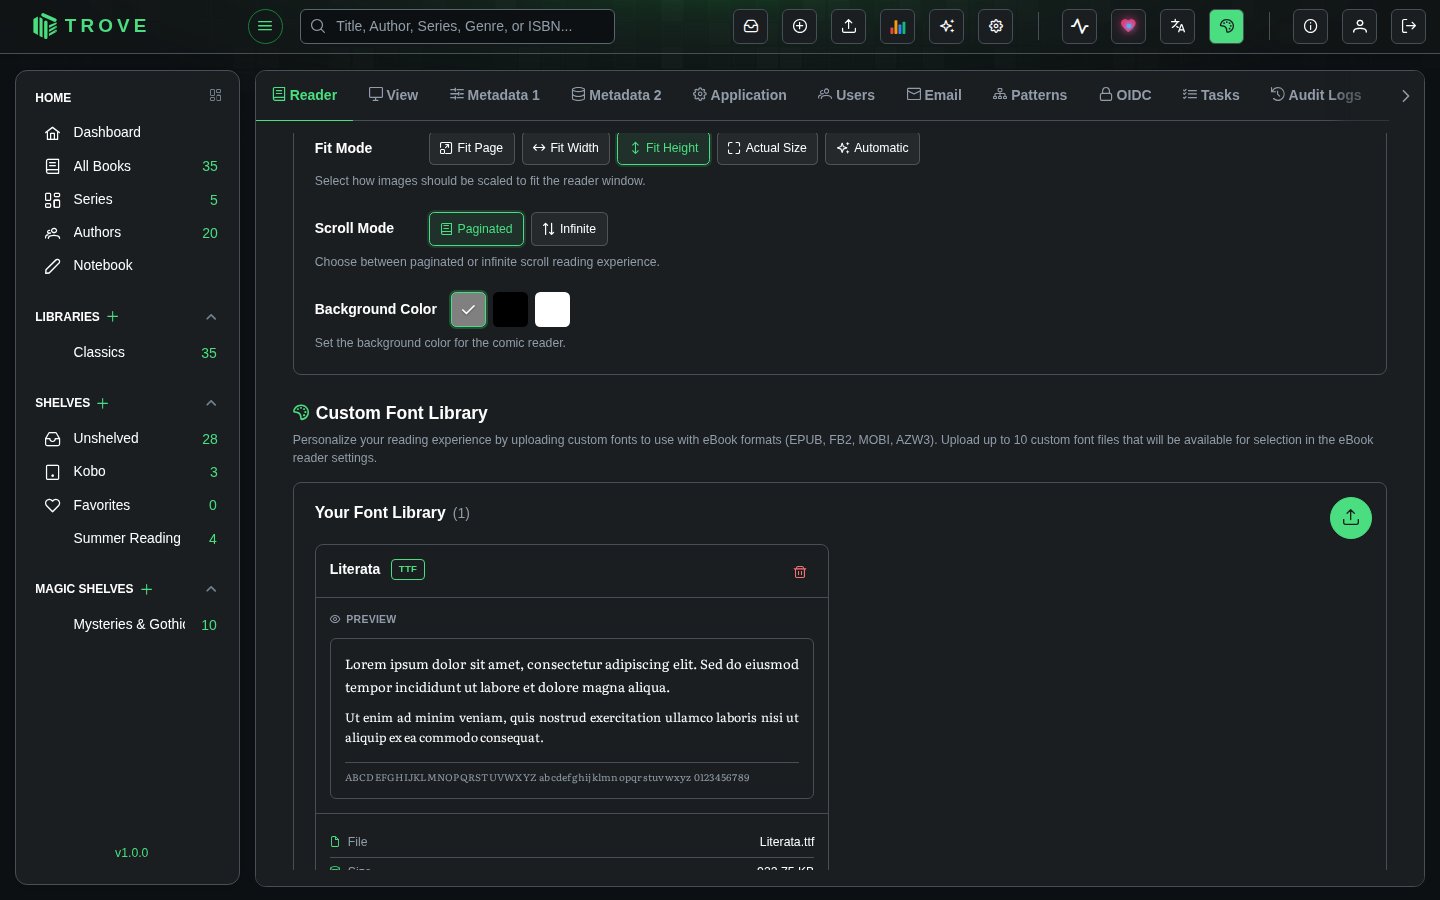Select Automatic fit mode
1440x900 pixels.
(x=872, y=148)
